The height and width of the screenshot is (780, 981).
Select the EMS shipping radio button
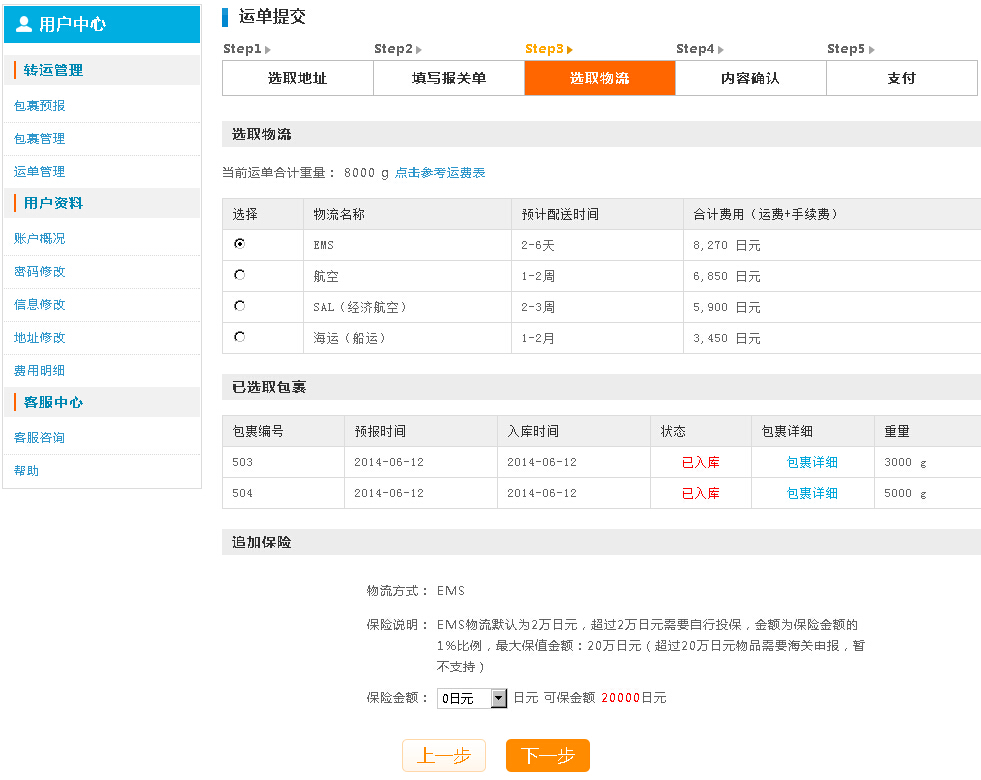pyautogui.click(x=239, y=243)
